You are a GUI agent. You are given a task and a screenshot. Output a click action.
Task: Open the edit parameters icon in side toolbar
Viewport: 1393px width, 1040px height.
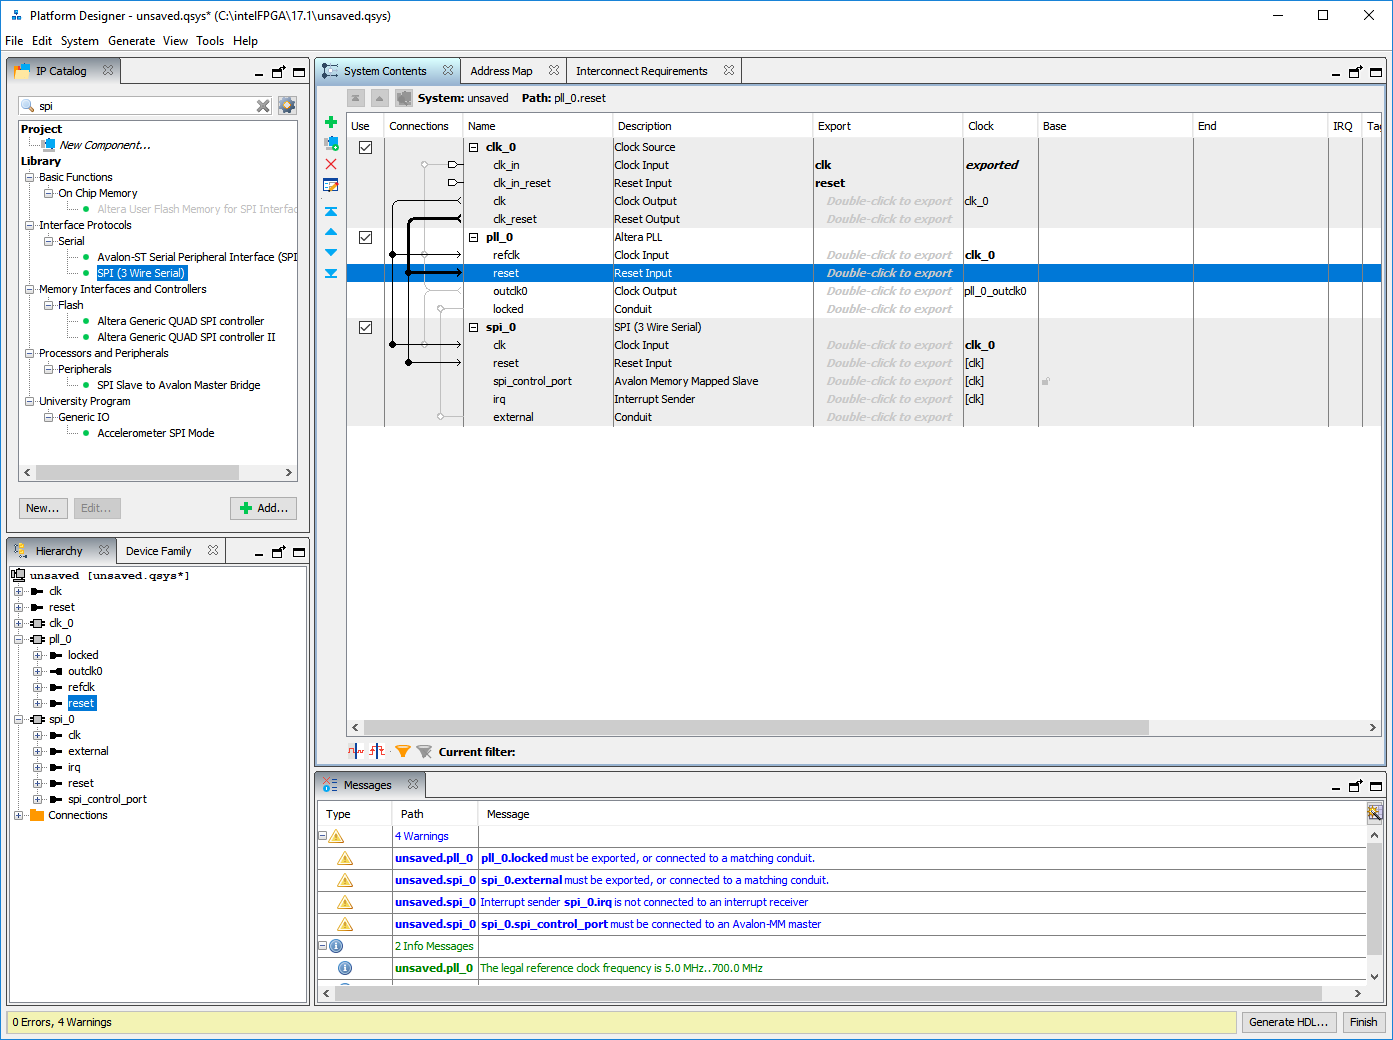[331, 185]
